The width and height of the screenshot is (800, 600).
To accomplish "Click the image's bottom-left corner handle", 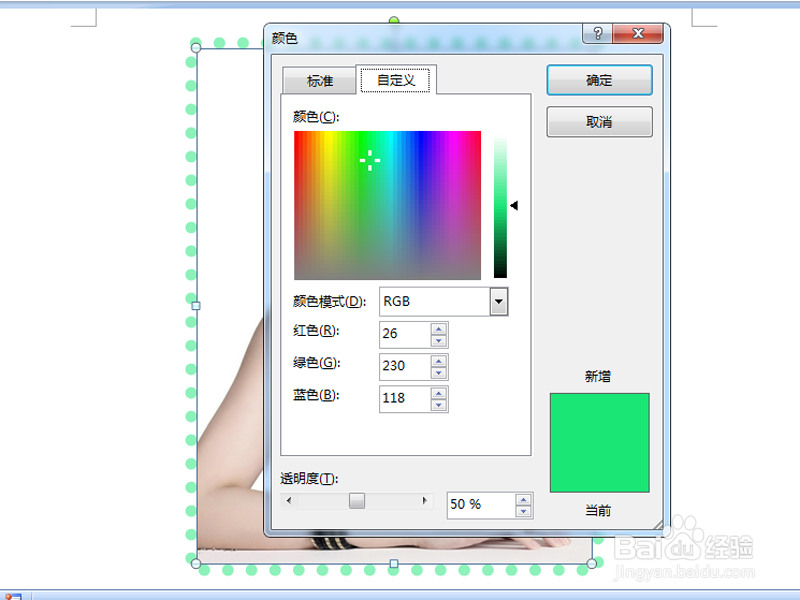I will point(196,563).
